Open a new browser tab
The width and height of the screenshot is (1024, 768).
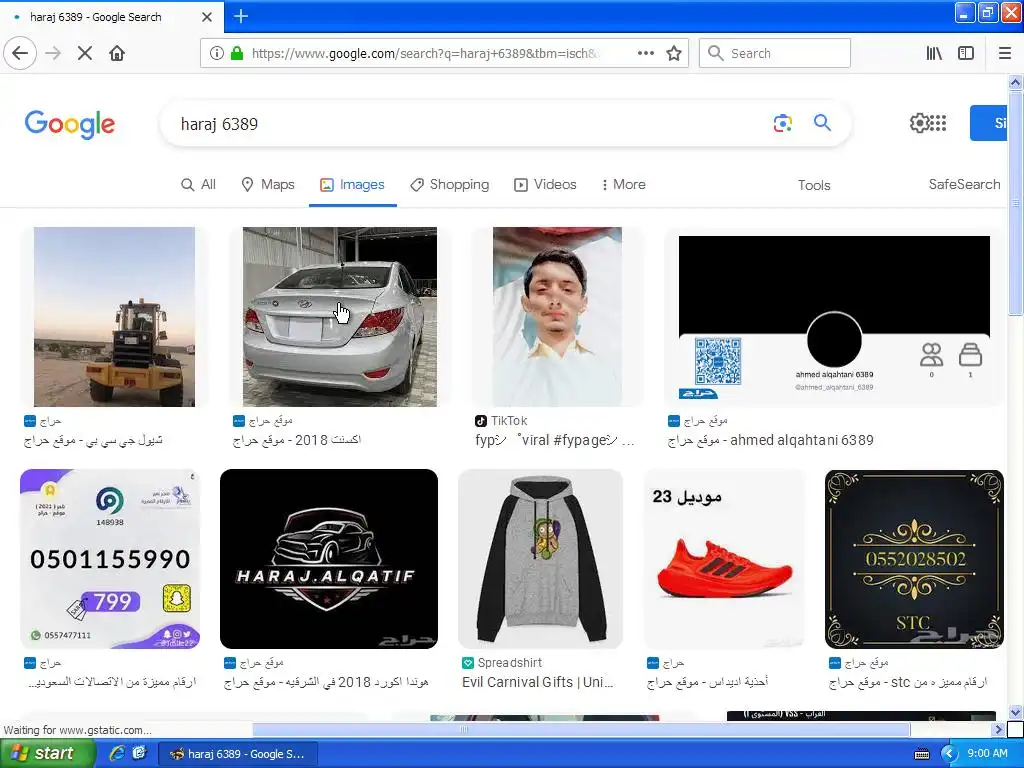click(241, 16)
